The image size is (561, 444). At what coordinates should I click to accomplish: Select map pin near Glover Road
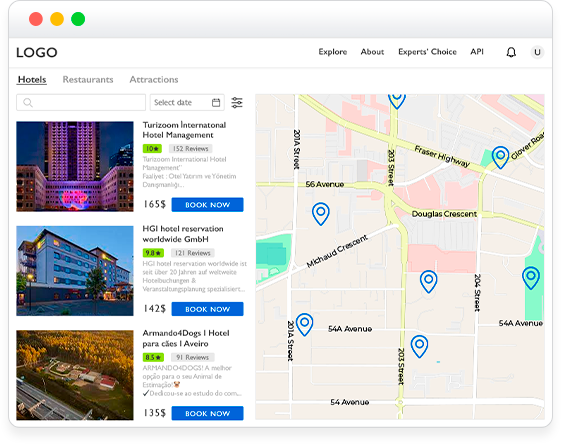tap(500, 157)
